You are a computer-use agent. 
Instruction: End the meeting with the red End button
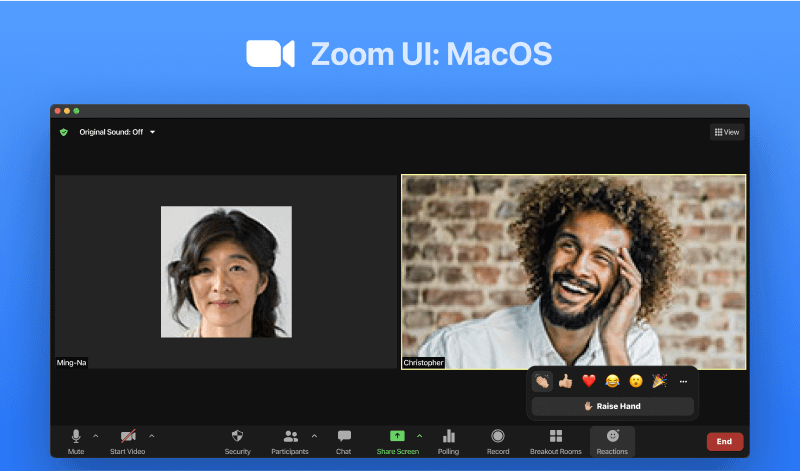click(724, 441)
